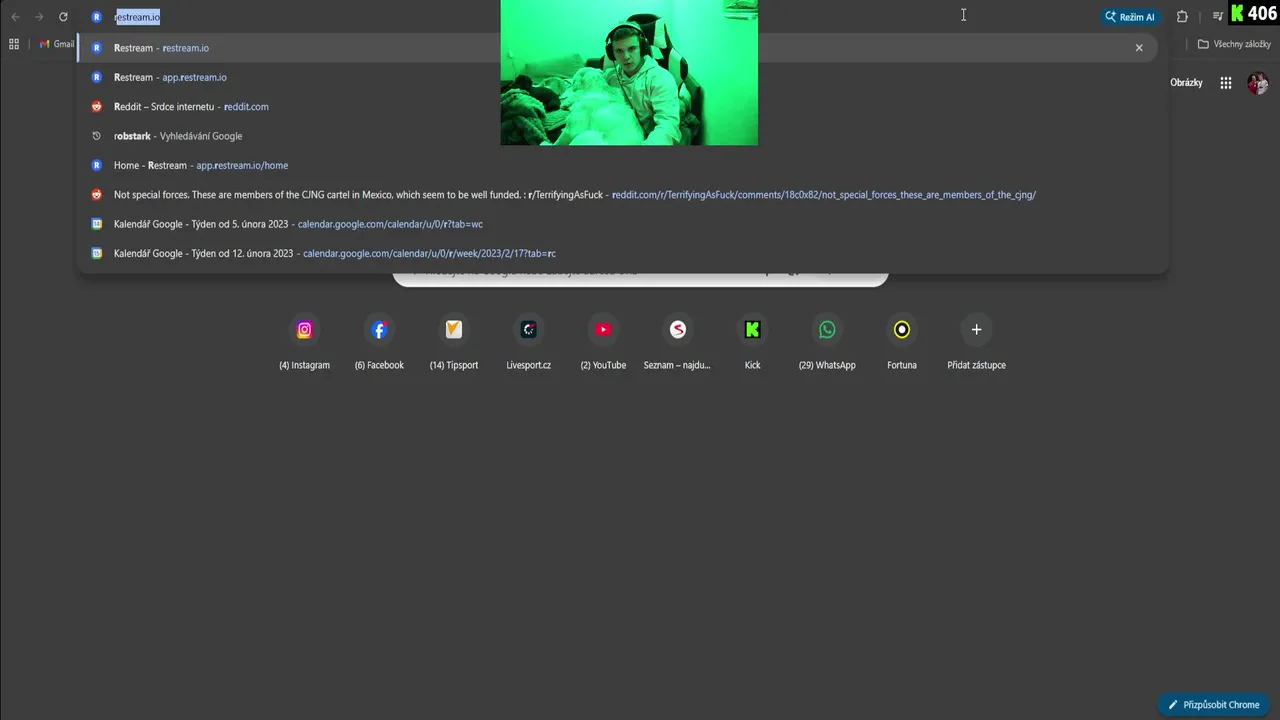Open the media controls icon
The width and height of the screenshot is (1280, 720).
tap(1217, 17)
